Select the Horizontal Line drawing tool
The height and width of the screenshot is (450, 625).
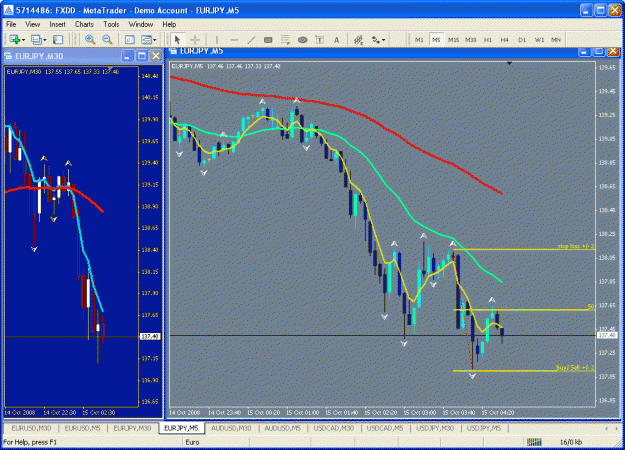point(234,39)
